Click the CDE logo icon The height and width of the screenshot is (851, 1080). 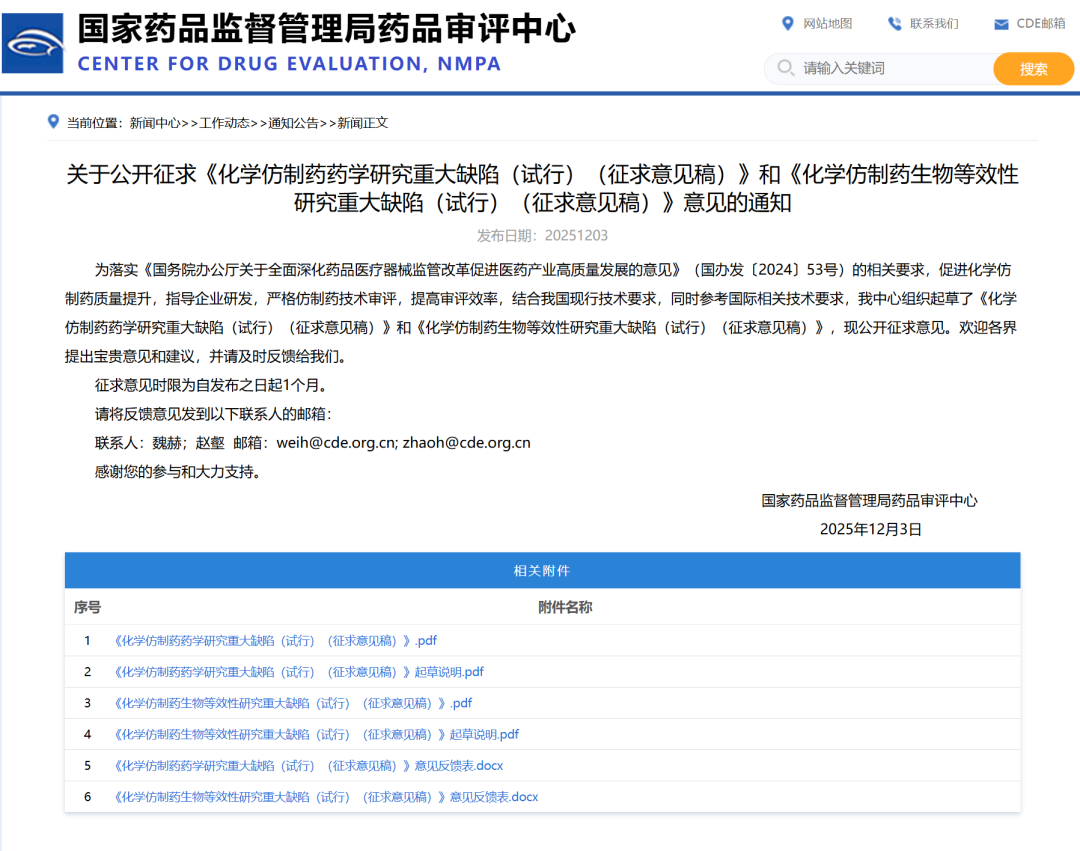[x=33, y=41]
